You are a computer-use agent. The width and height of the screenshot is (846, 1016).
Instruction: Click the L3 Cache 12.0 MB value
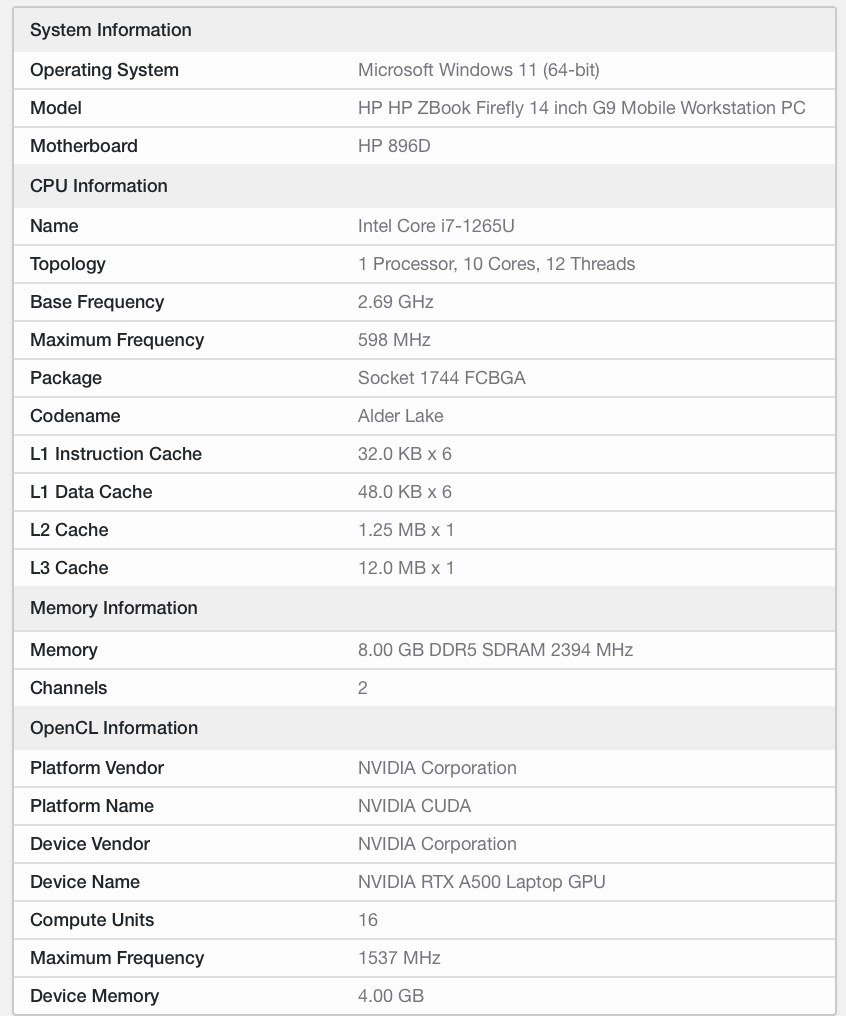click(x=406, y=568)
